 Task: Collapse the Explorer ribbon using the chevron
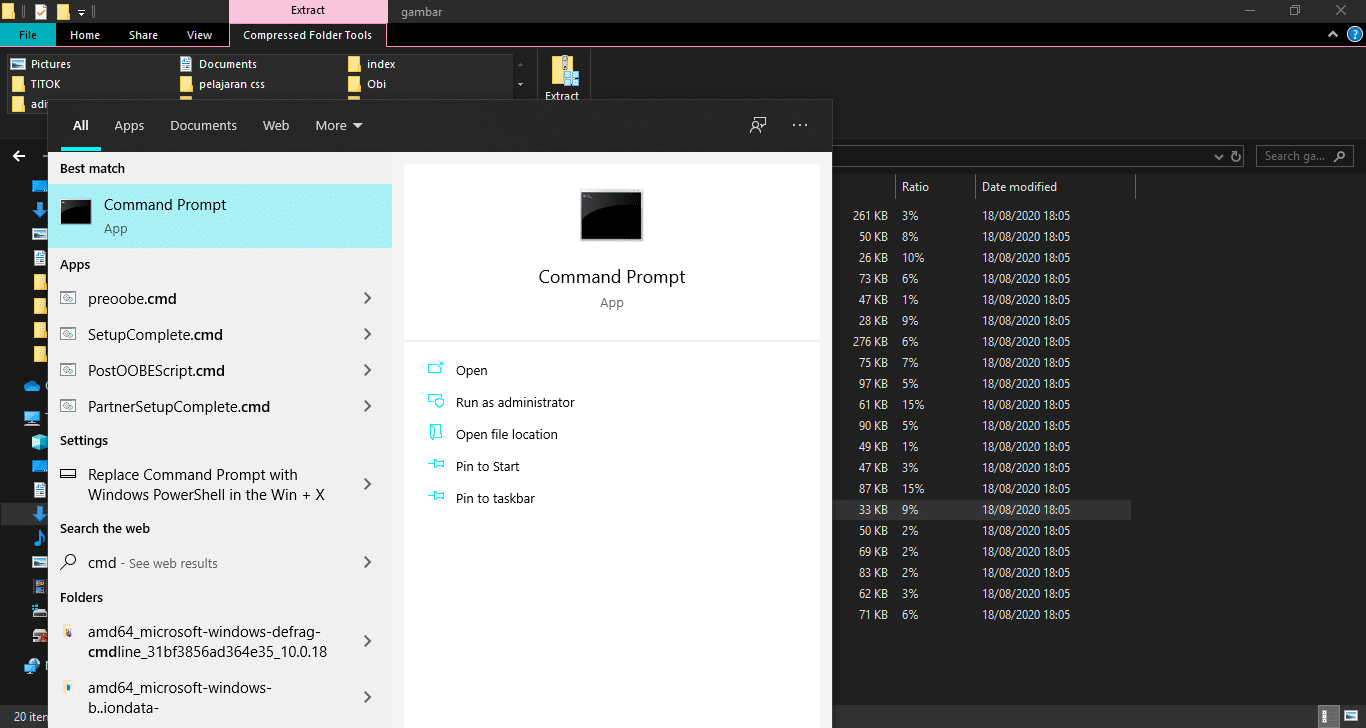(1333, 34)
